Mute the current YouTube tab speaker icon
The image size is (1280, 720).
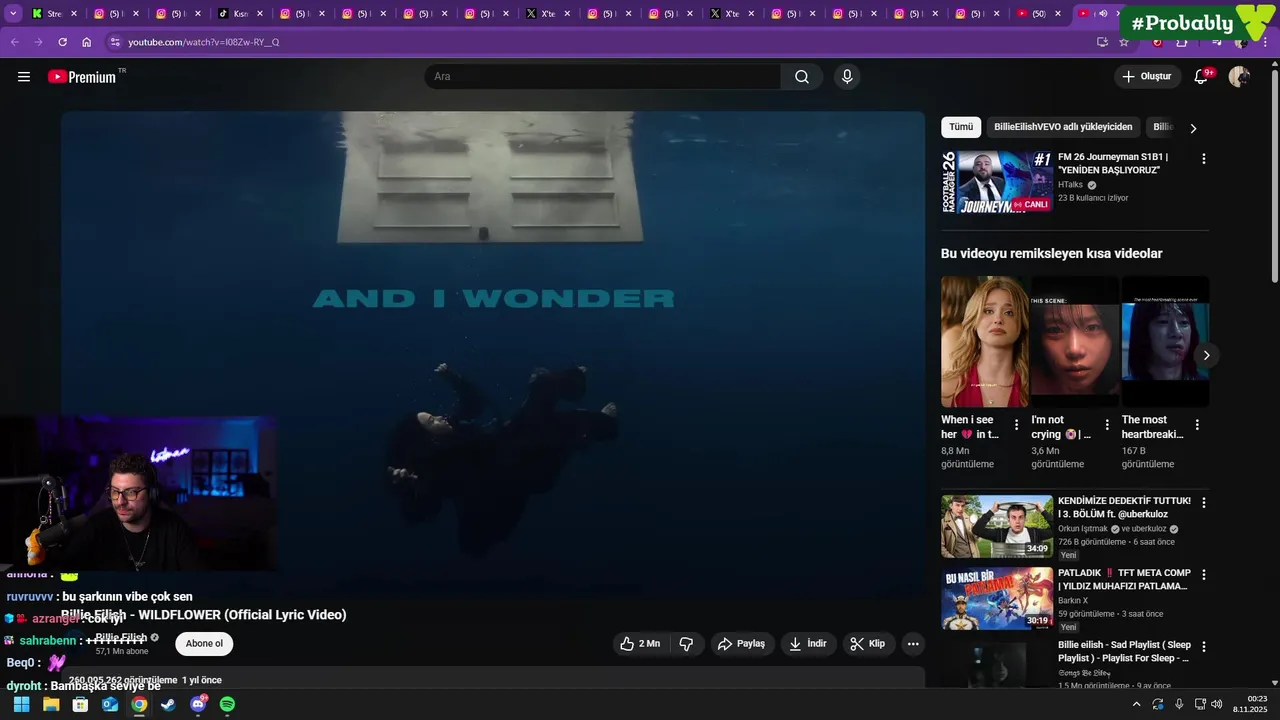(1103, 14)
